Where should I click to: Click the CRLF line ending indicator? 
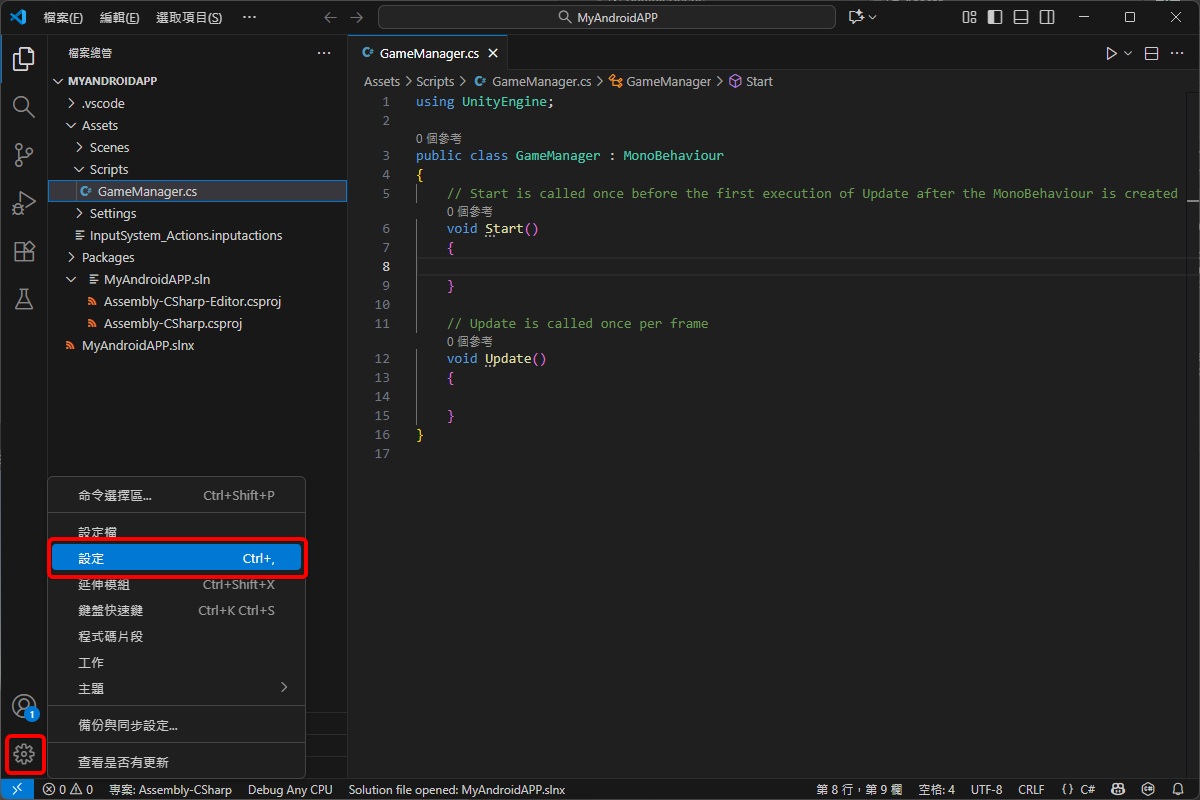1031,790
